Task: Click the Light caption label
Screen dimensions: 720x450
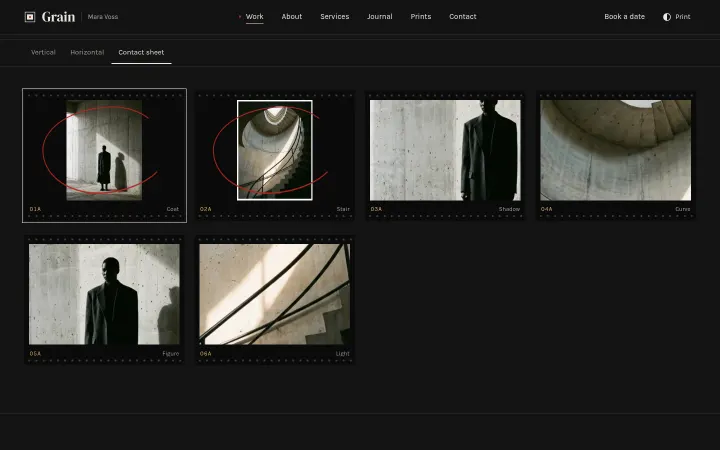Action: pos(343,354)
